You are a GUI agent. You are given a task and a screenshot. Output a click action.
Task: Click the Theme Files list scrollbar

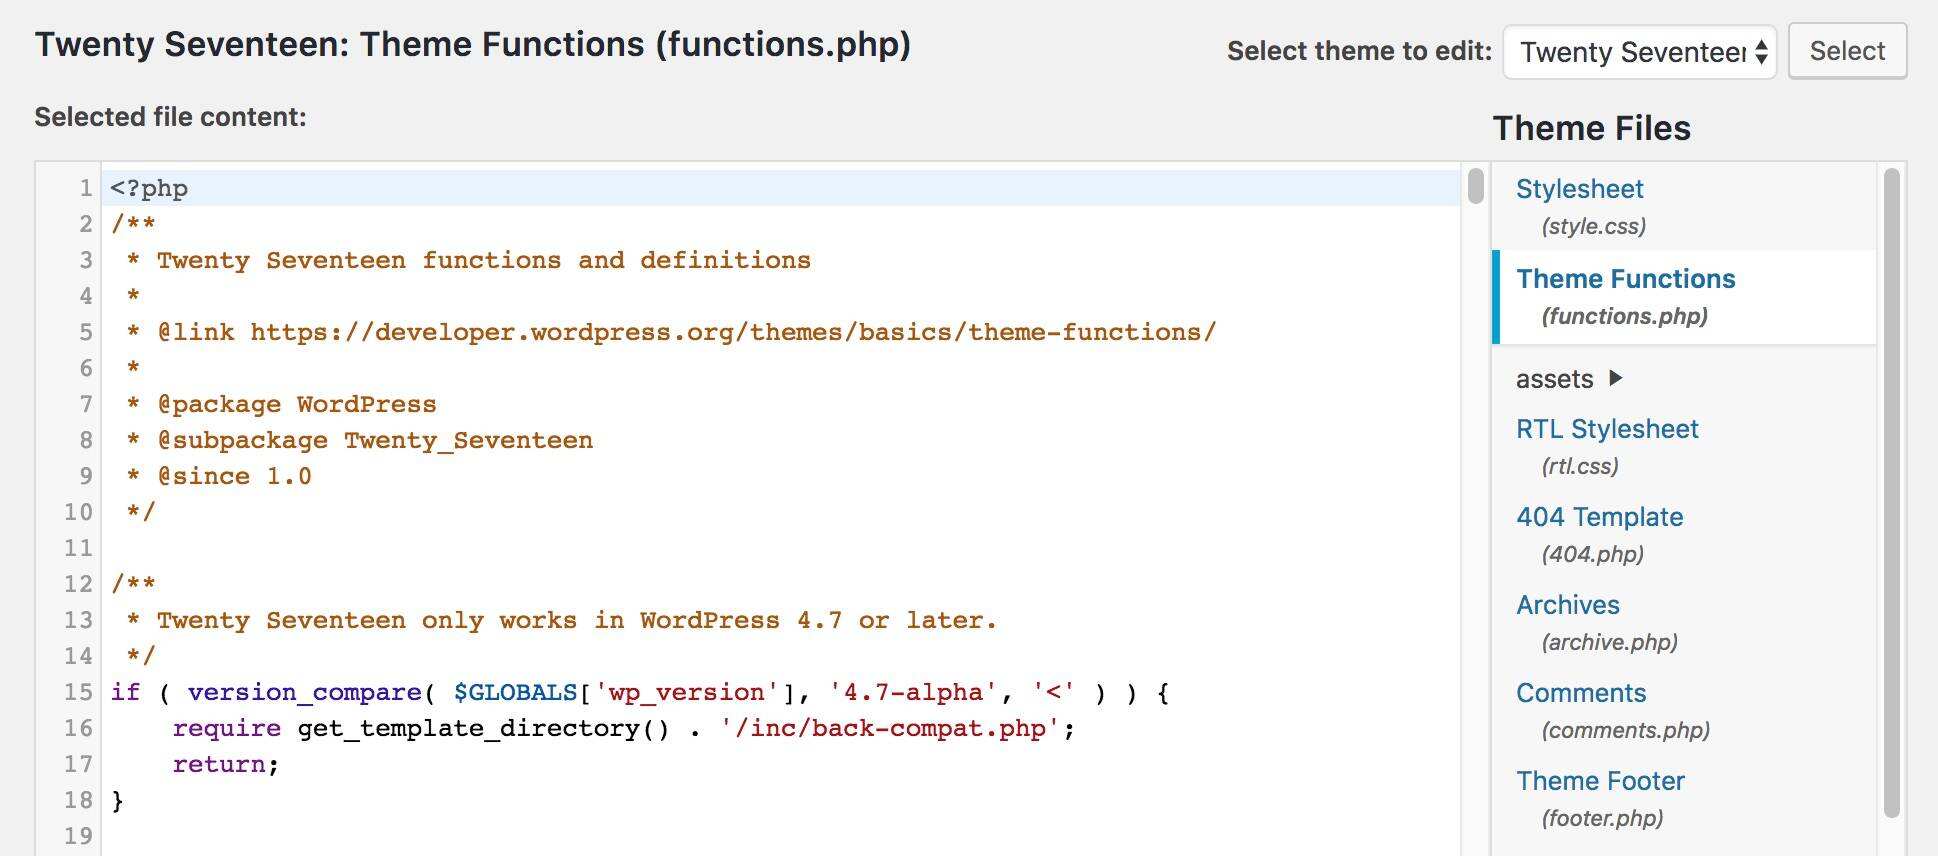1891,490
